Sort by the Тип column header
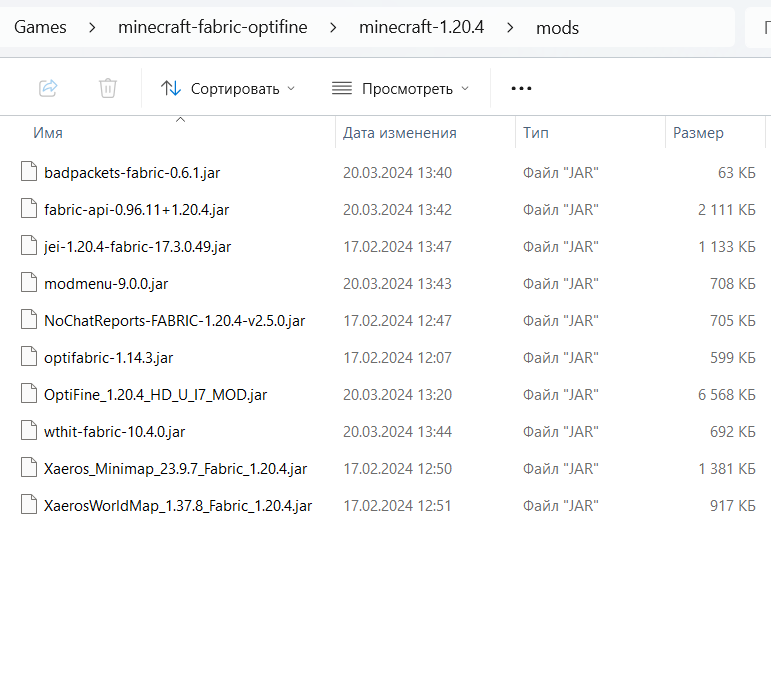771x682 pixels. click(535, 133)
